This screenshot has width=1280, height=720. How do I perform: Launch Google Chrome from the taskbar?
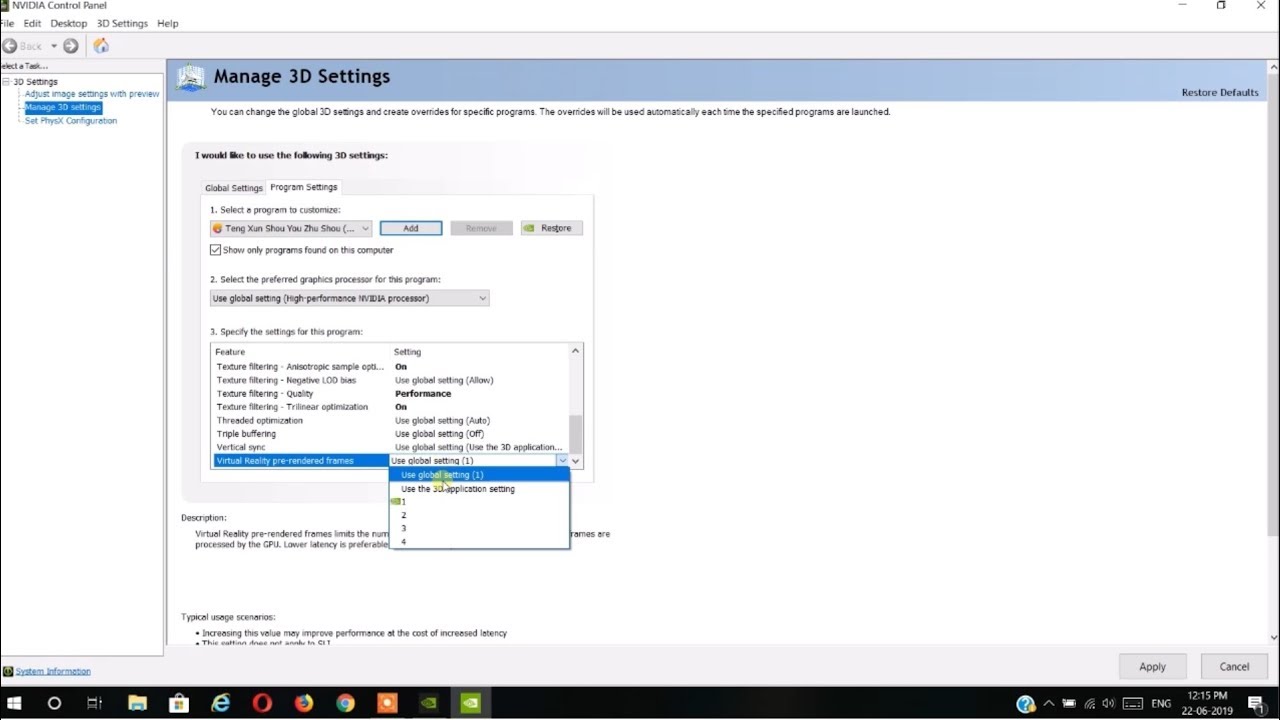click(x=345, y=703)
